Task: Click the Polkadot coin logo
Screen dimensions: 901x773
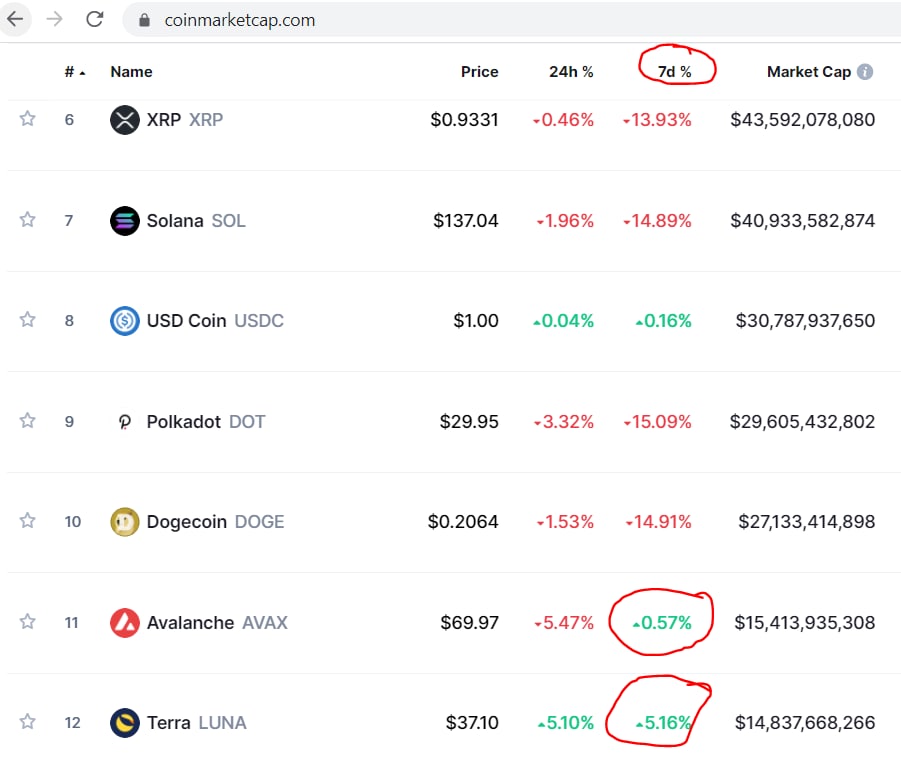Action: 125,422
